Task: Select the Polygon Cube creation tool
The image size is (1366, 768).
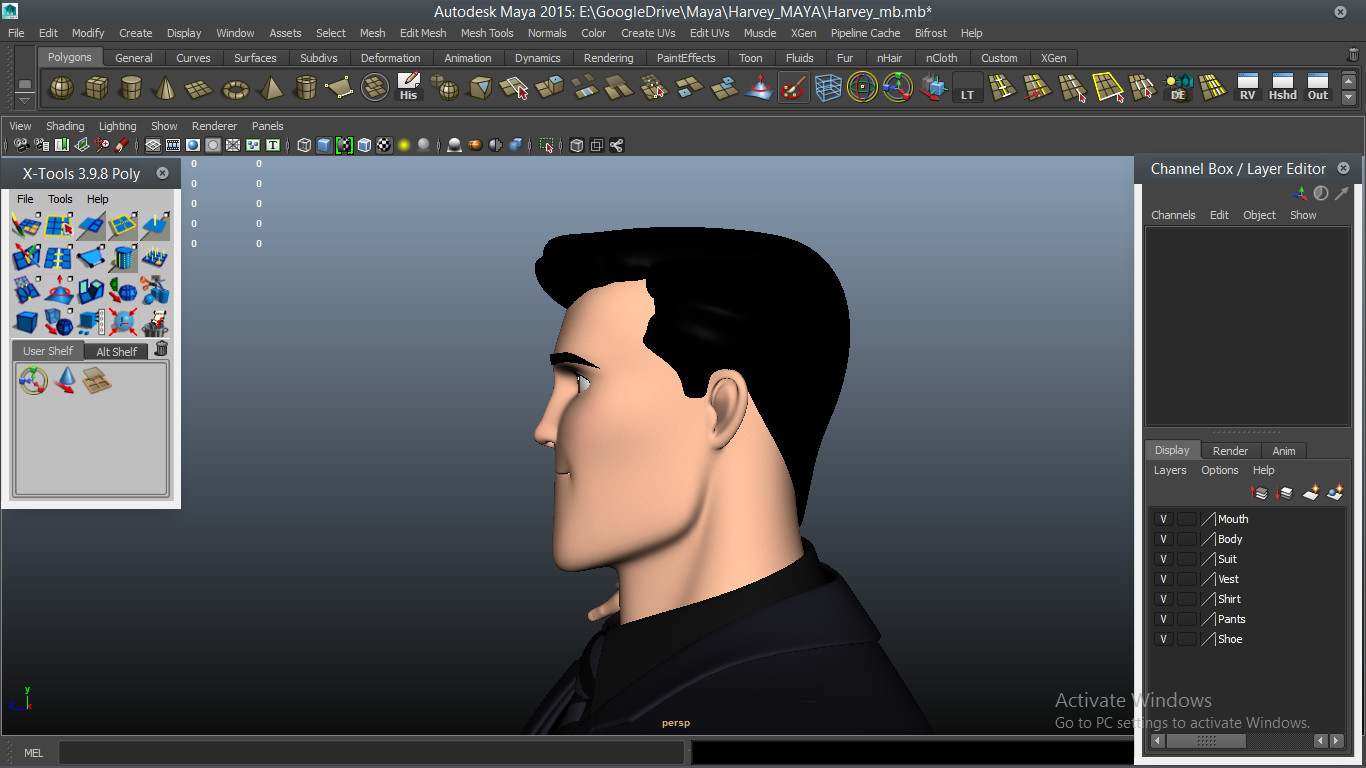Action: [x=97, y=88]
